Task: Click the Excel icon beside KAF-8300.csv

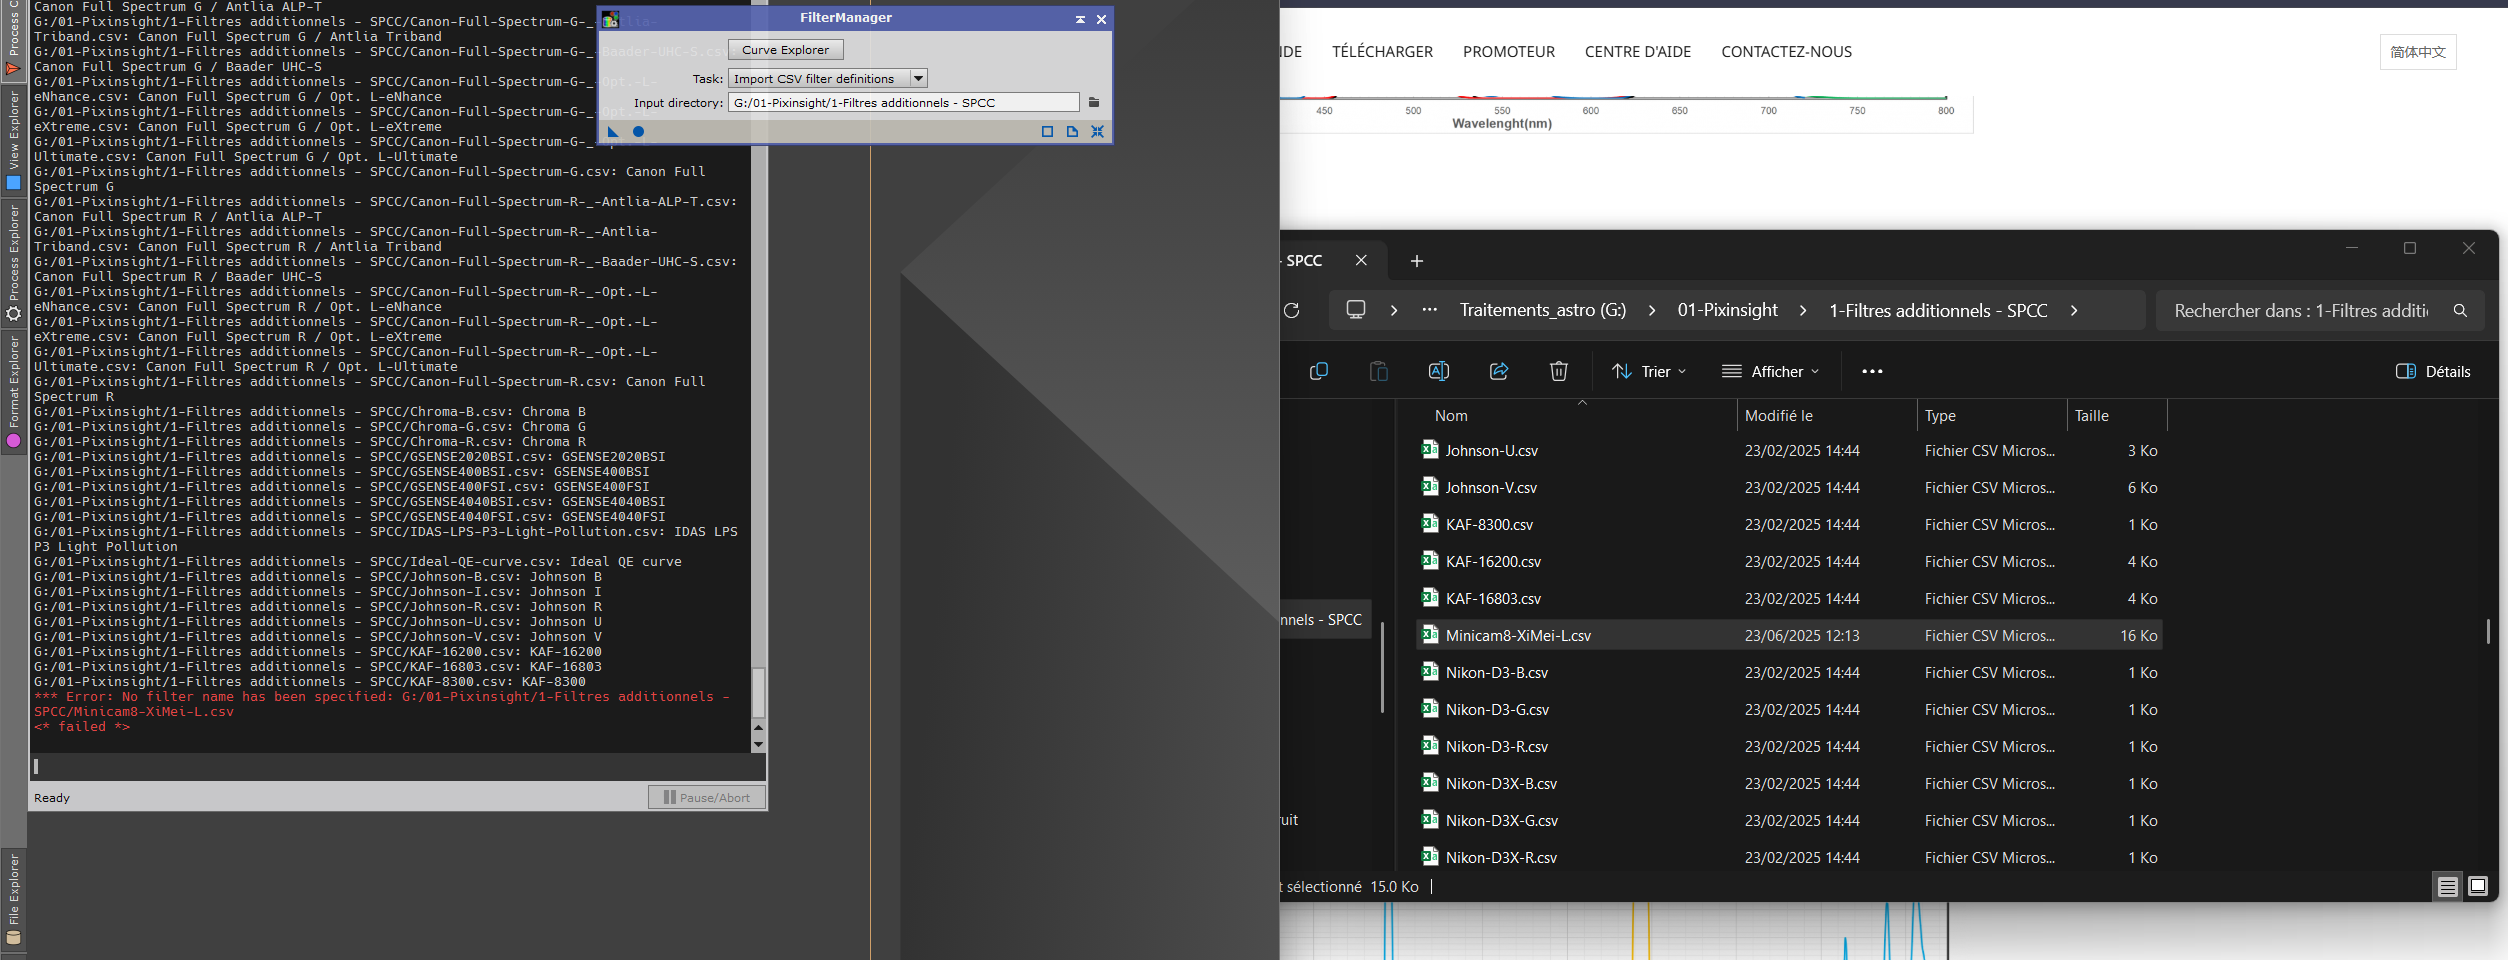Action: pyautogui.click(x=1430, y=523)
